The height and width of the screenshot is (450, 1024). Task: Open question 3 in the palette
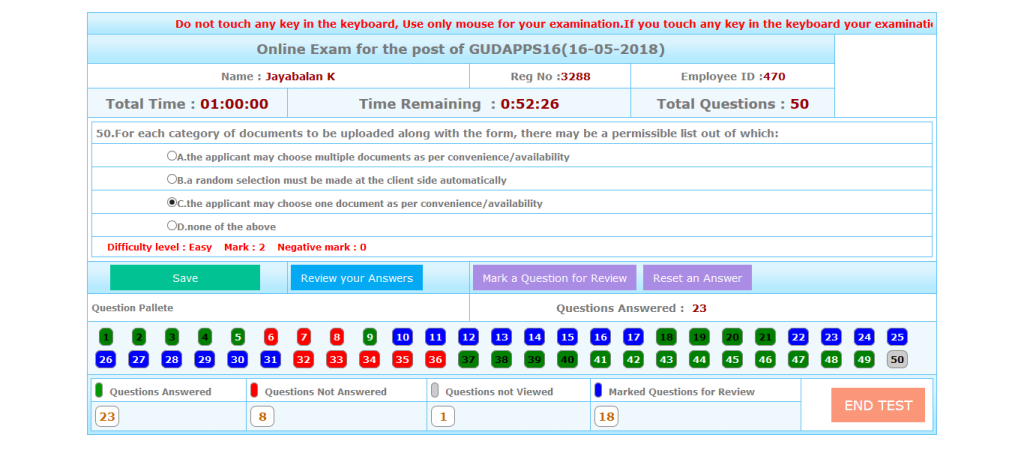(x=172, y=337)
